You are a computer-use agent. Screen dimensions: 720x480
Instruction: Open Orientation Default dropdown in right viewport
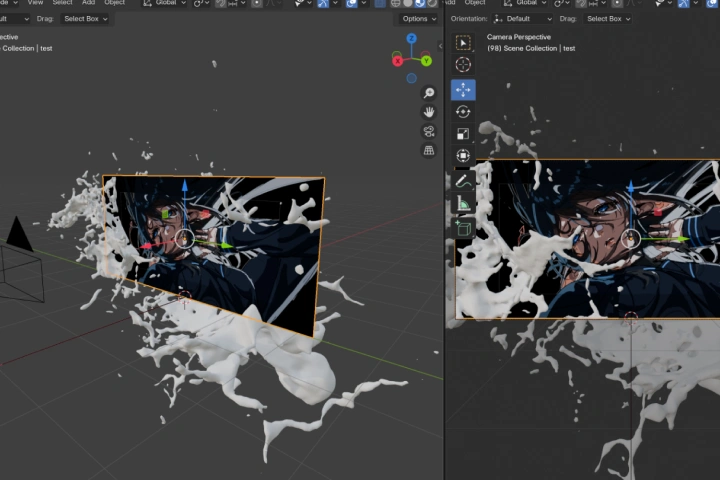click(523, 19)
